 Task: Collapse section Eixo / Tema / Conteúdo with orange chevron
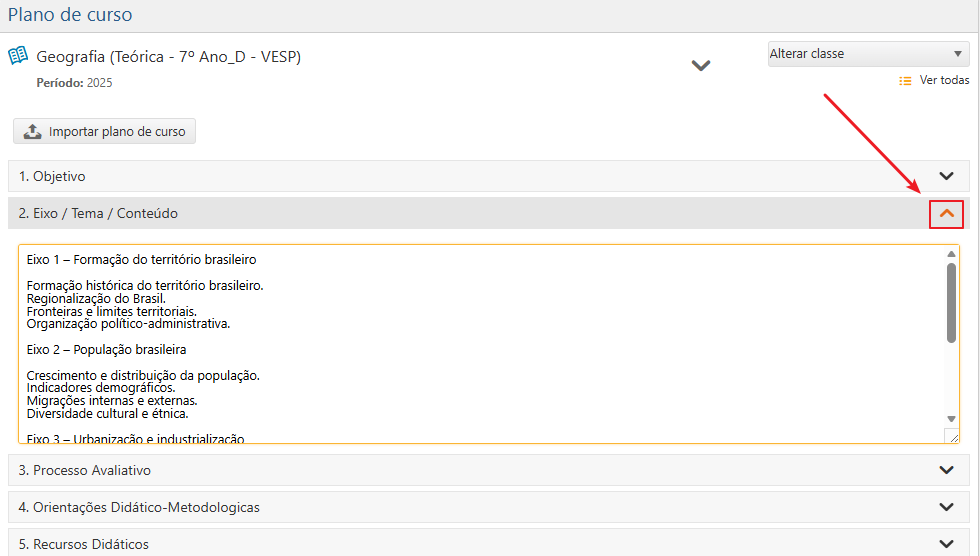tap(946, 214)
